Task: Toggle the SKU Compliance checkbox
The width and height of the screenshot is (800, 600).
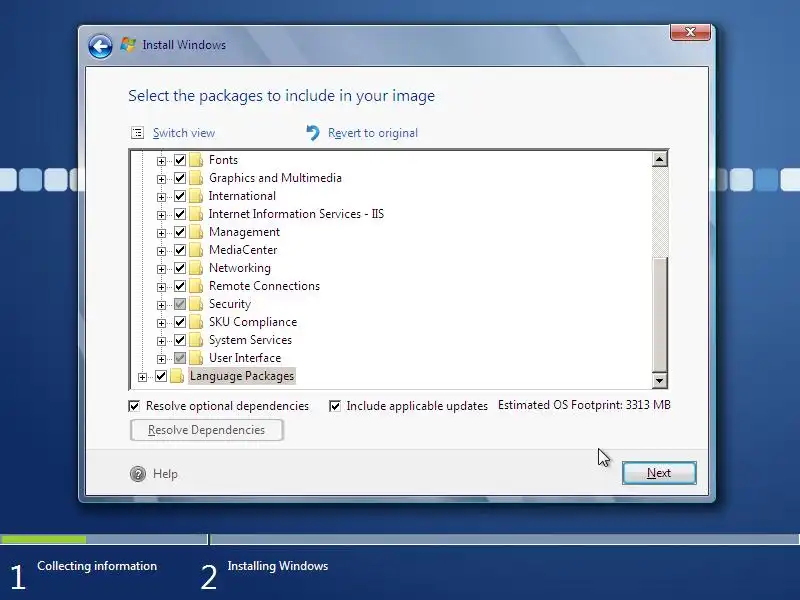Action: [x=180, y=322]
